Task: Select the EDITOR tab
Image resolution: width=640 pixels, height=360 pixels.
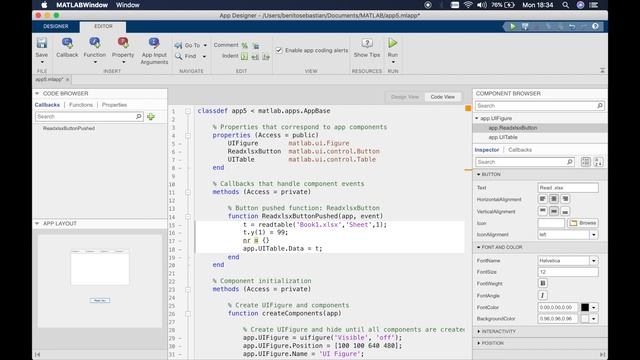Action: (103, 27)
